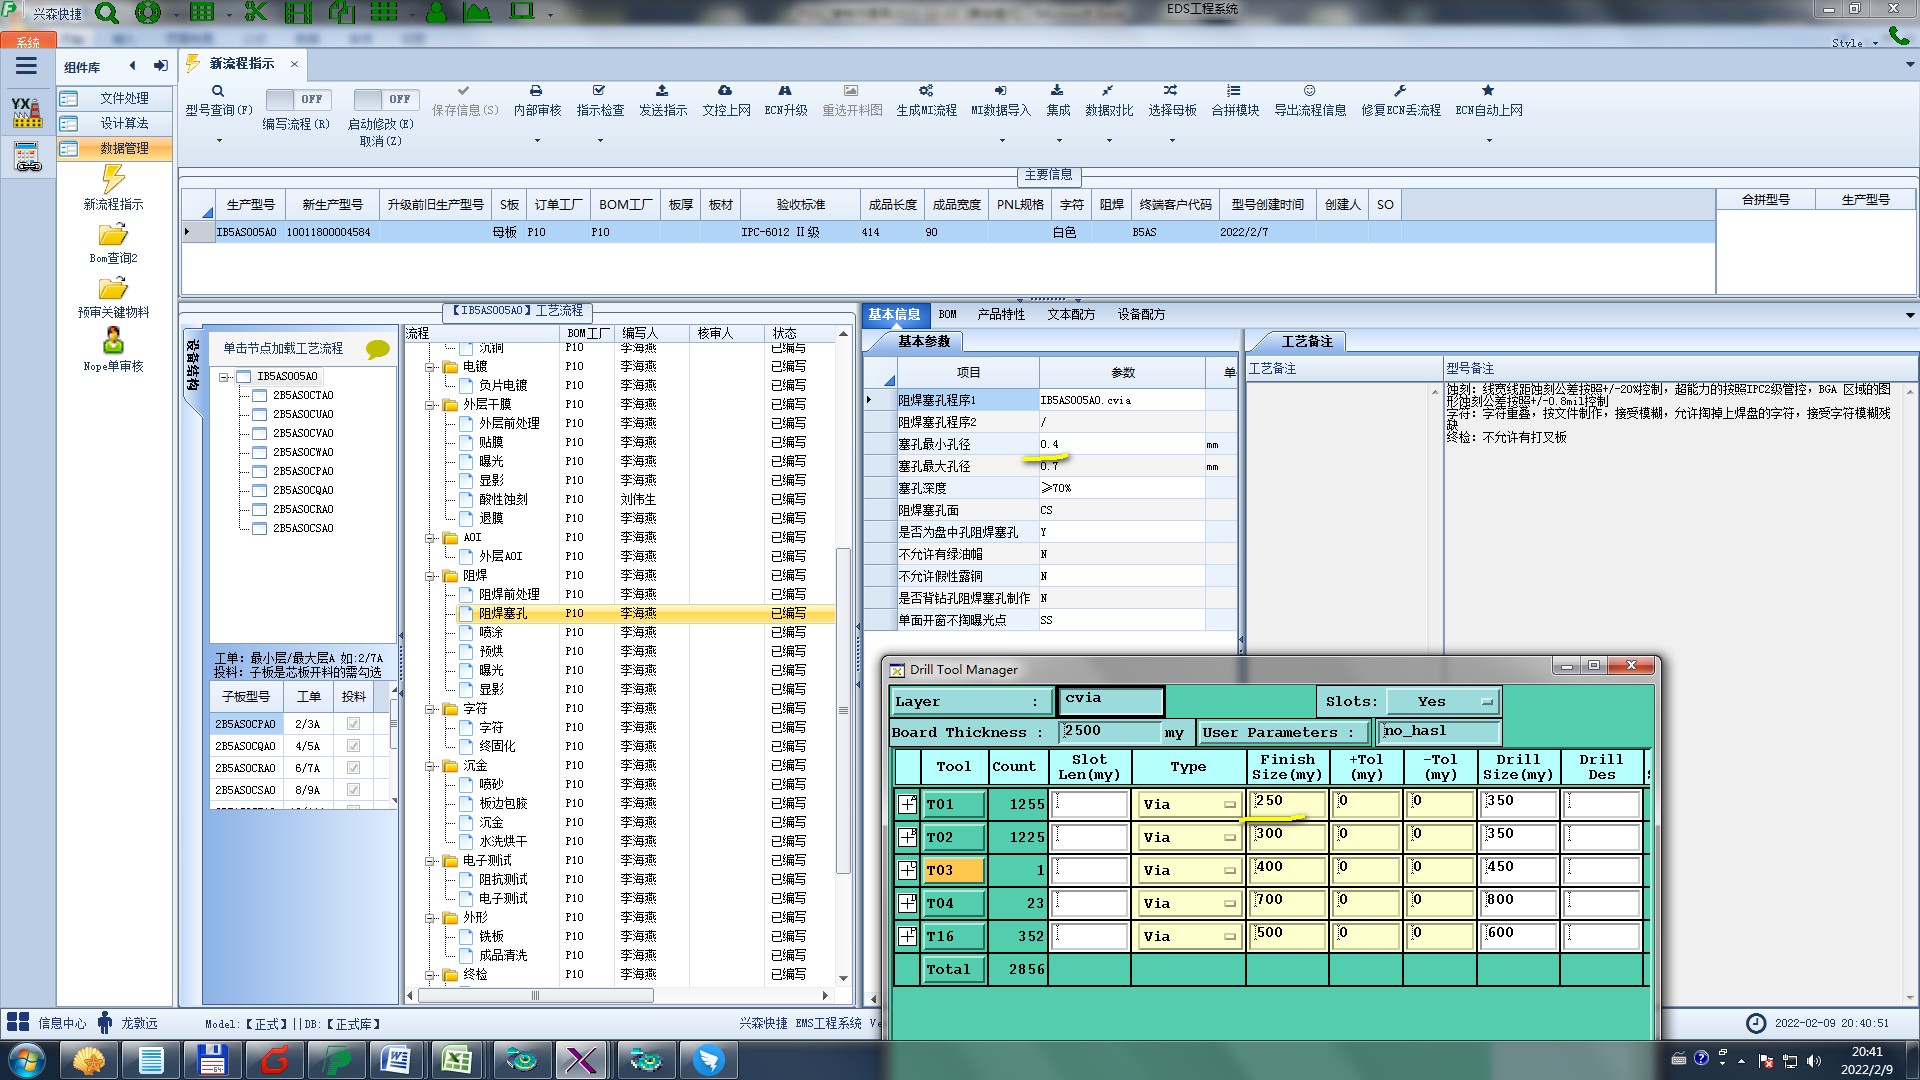Open the Bom查询2 folder icon

tap(113, 235)
